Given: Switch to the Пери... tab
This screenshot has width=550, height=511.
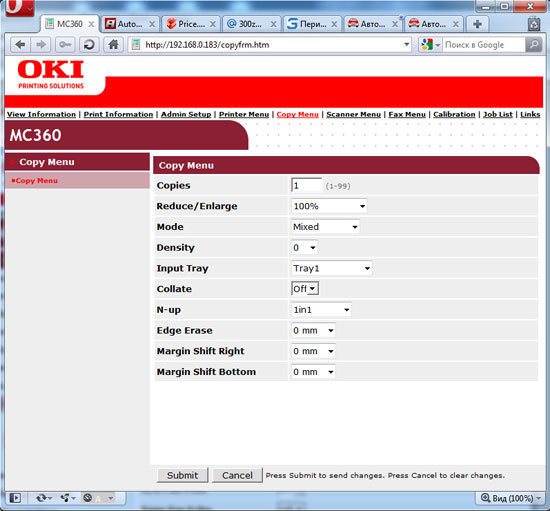Looking at the screenshot, I should point(312,24).
